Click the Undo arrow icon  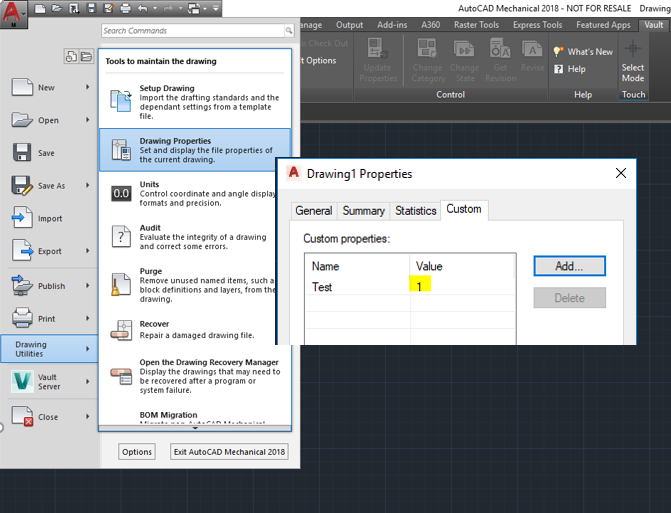point(143,8)
